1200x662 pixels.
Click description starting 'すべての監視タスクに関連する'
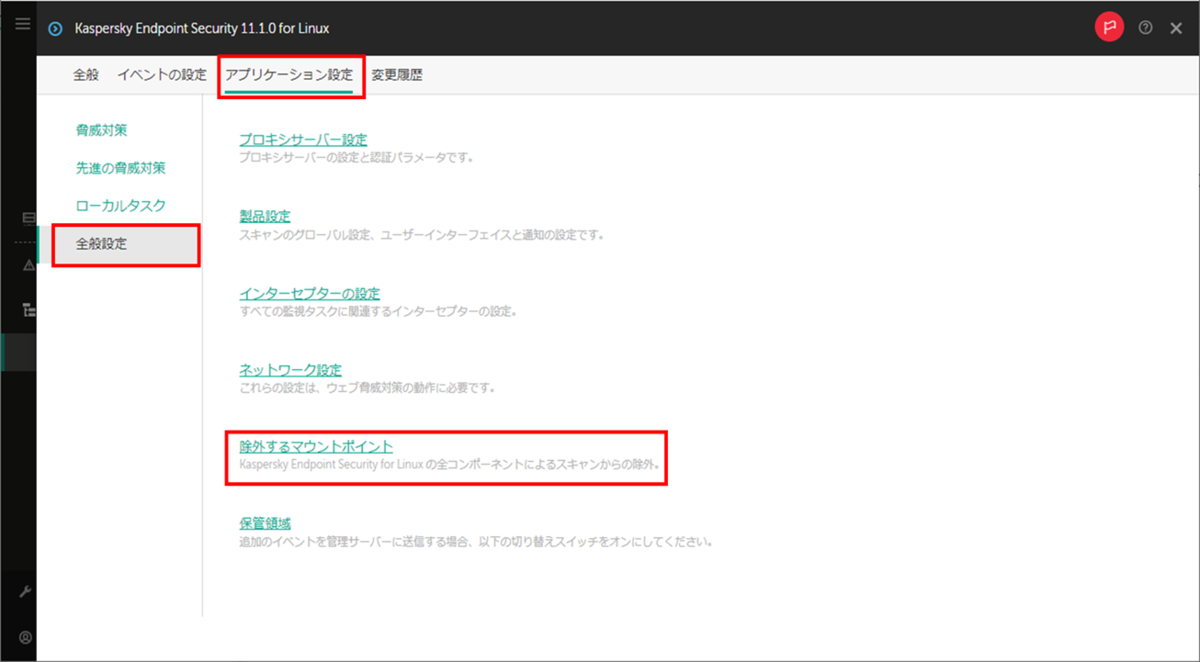tap(379, 312)
